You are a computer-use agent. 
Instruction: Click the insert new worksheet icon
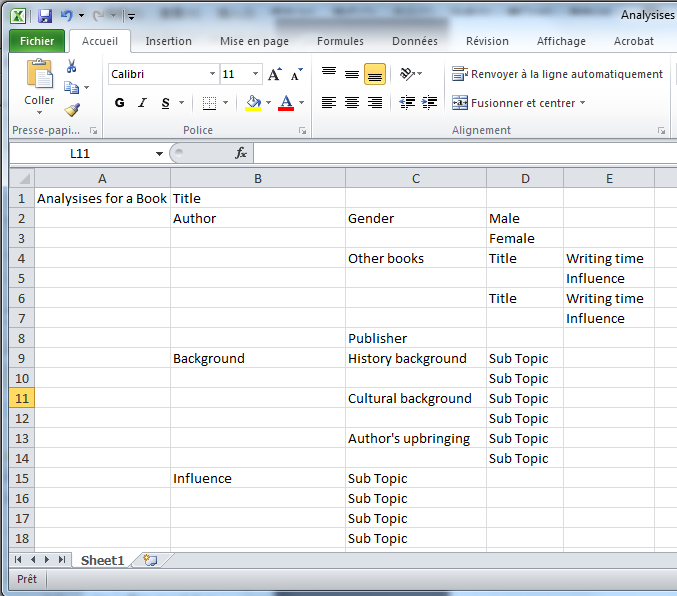(150, 560)
